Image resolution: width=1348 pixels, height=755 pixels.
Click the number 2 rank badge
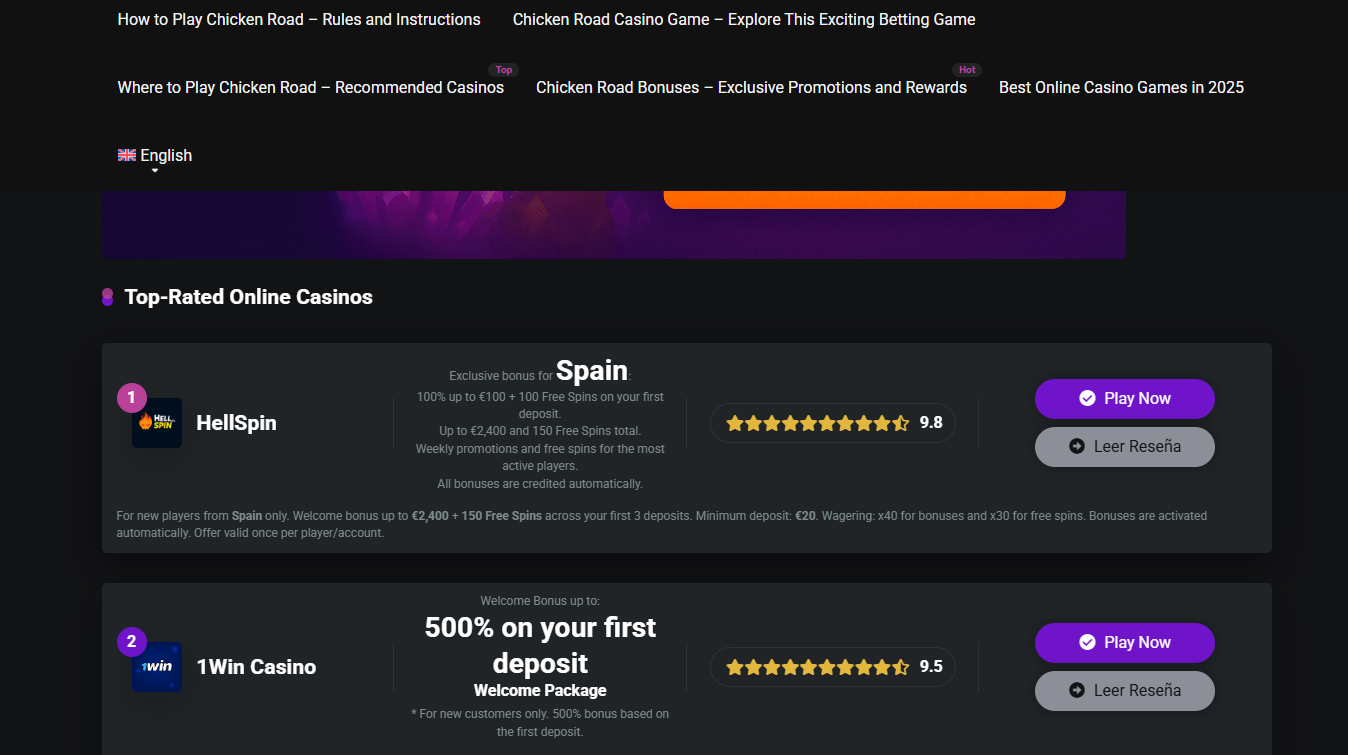(132, 642)
